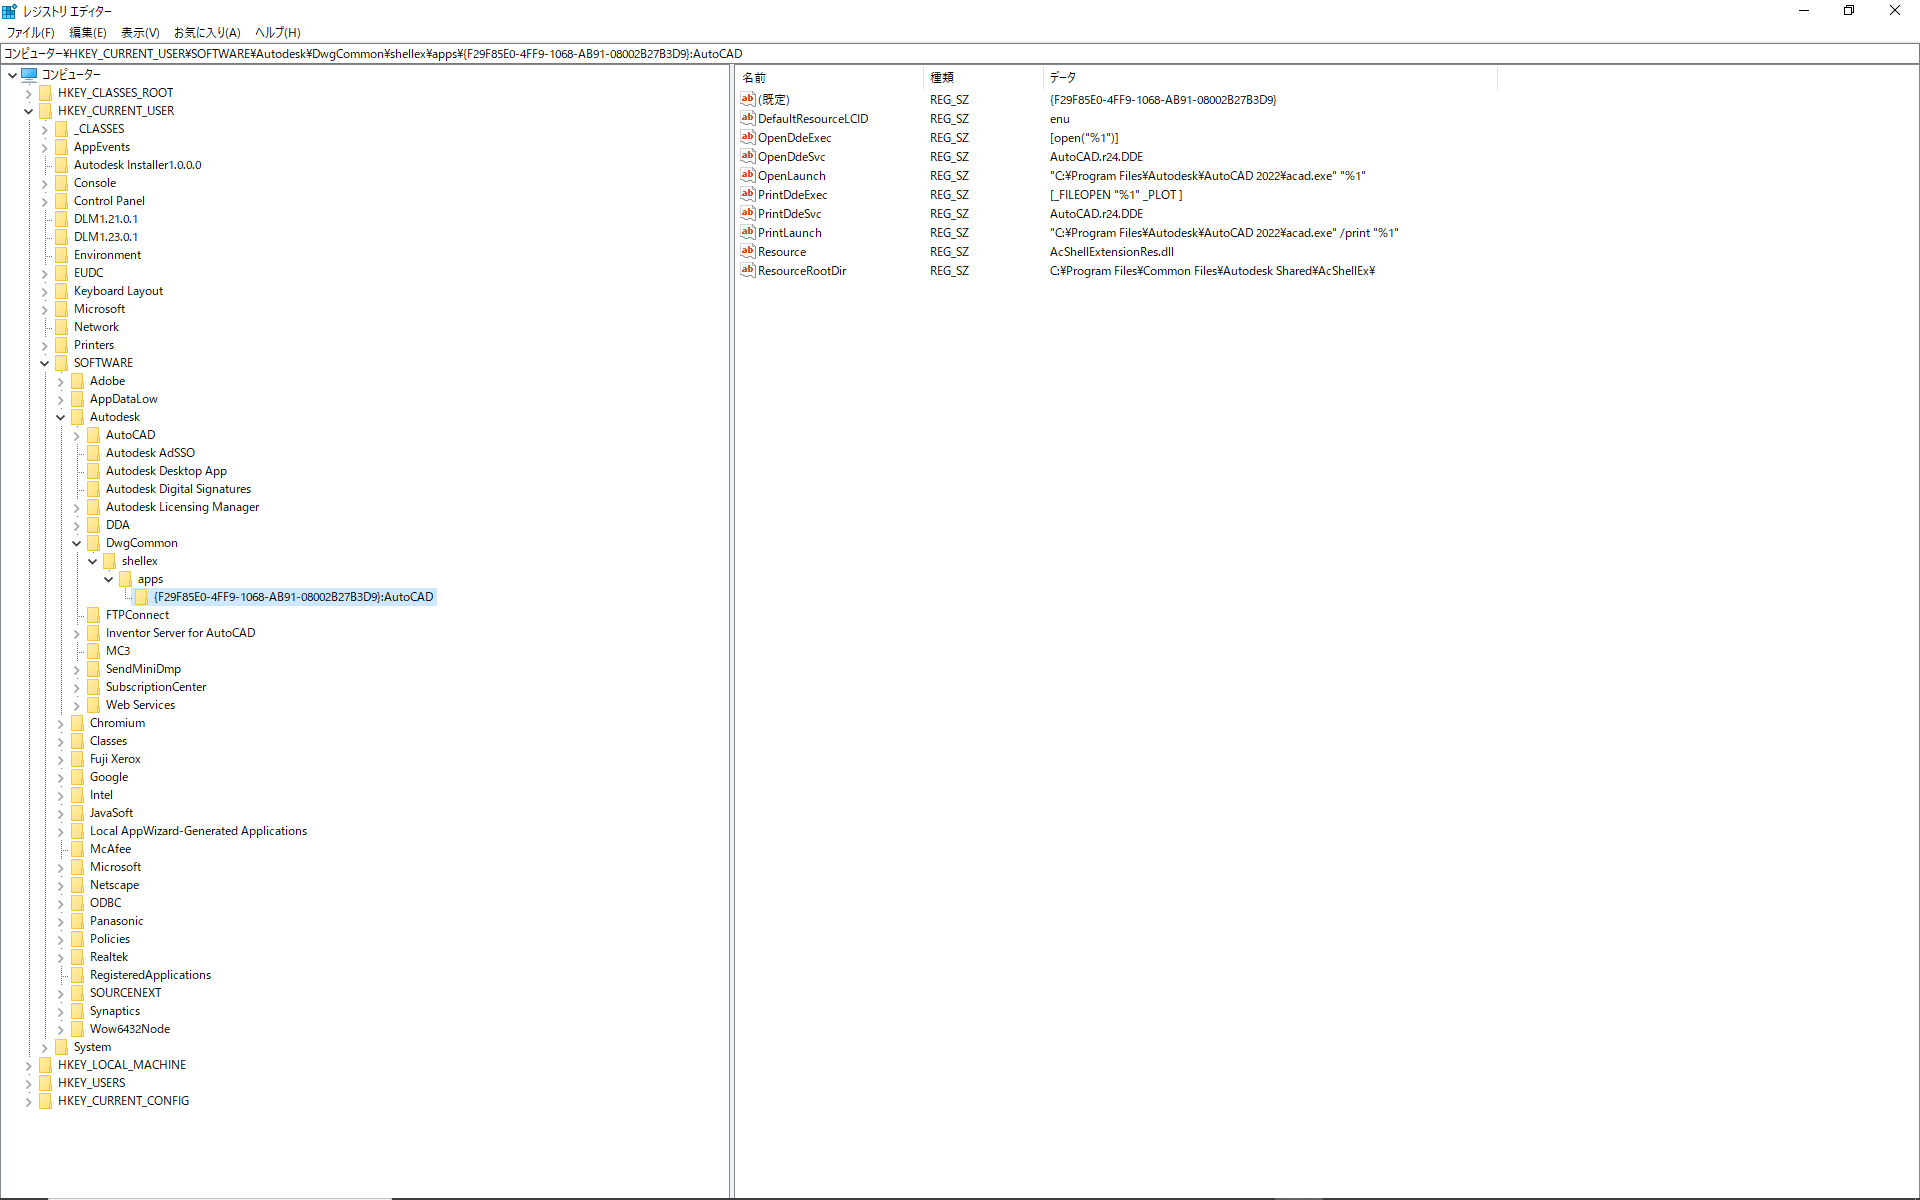Select the SubscriptionCenter key

[x=155, y=686]
